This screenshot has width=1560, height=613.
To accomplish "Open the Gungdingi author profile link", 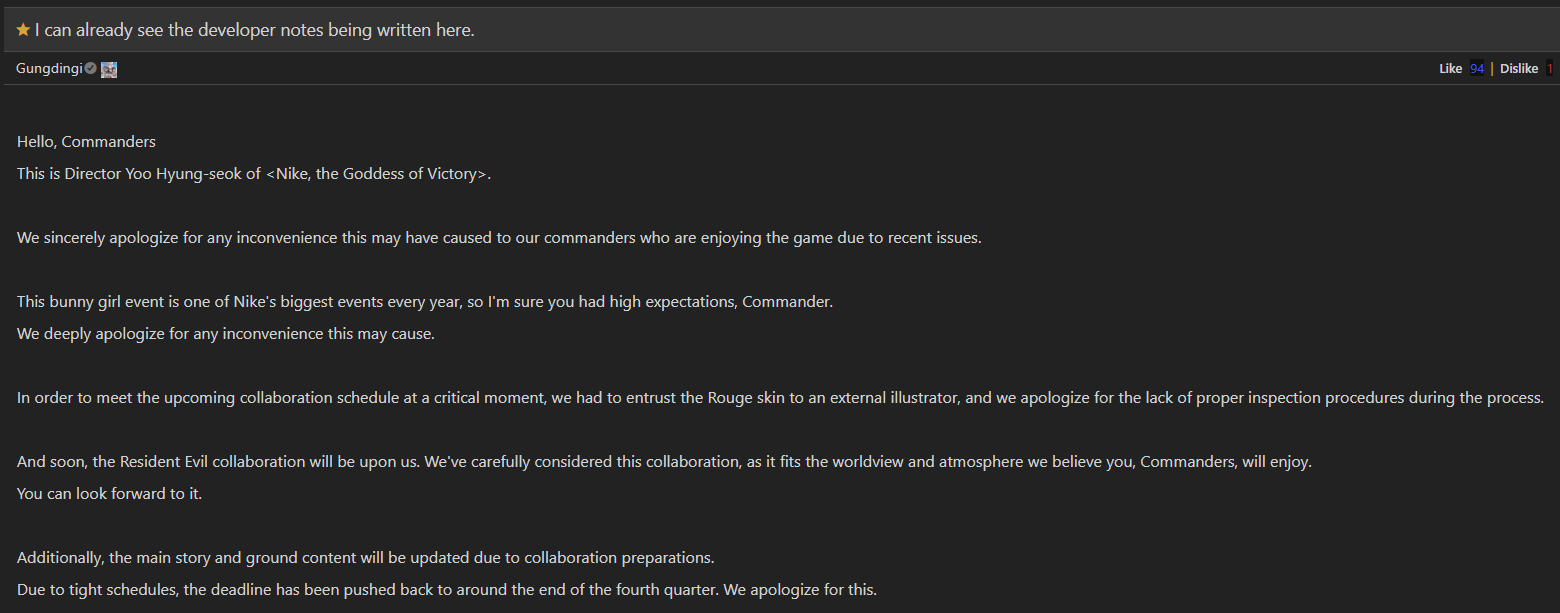I will [49, 68].
